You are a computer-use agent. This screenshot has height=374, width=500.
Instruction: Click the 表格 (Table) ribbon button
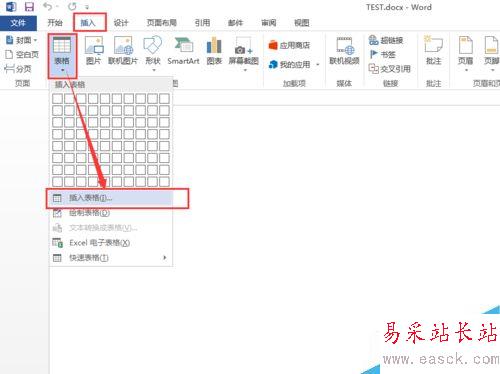pyautogui.click(x=62, y=55)
